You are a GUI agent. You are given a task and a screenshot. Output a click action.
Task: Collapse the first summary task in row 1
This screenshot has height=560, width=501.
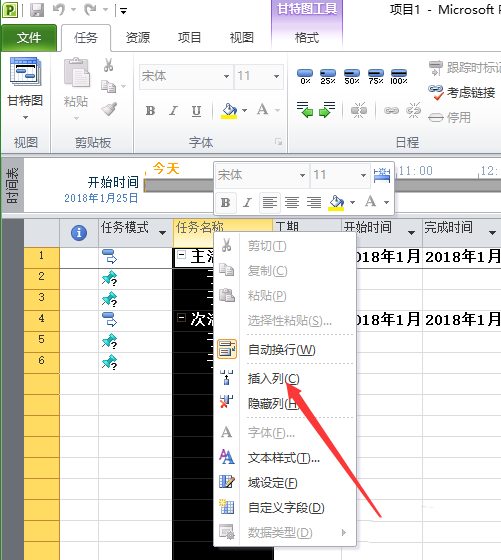click(x=181, y=255)
